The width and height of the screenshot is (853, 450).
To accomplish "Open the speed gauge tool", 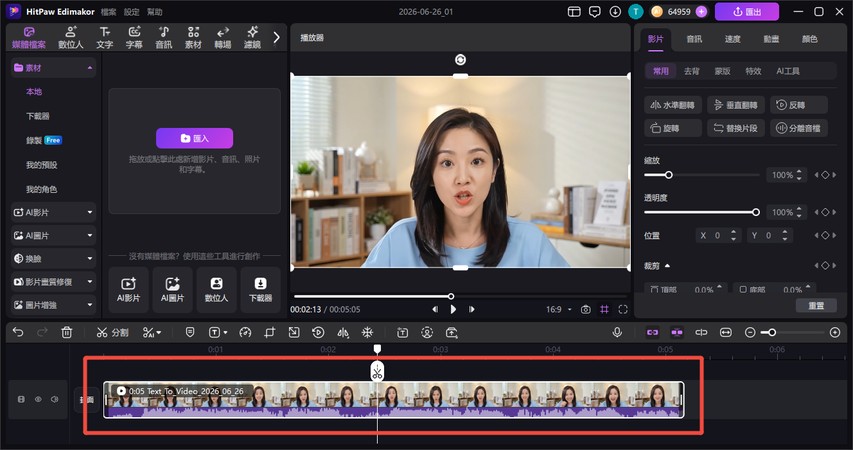I will tap(245, 332).
